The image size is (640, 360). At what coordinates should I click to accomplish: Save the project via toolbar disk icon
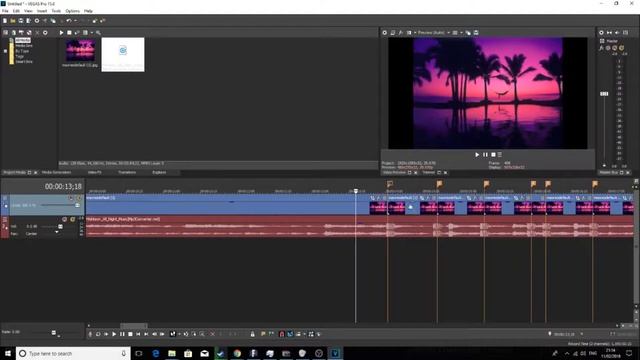21,21
